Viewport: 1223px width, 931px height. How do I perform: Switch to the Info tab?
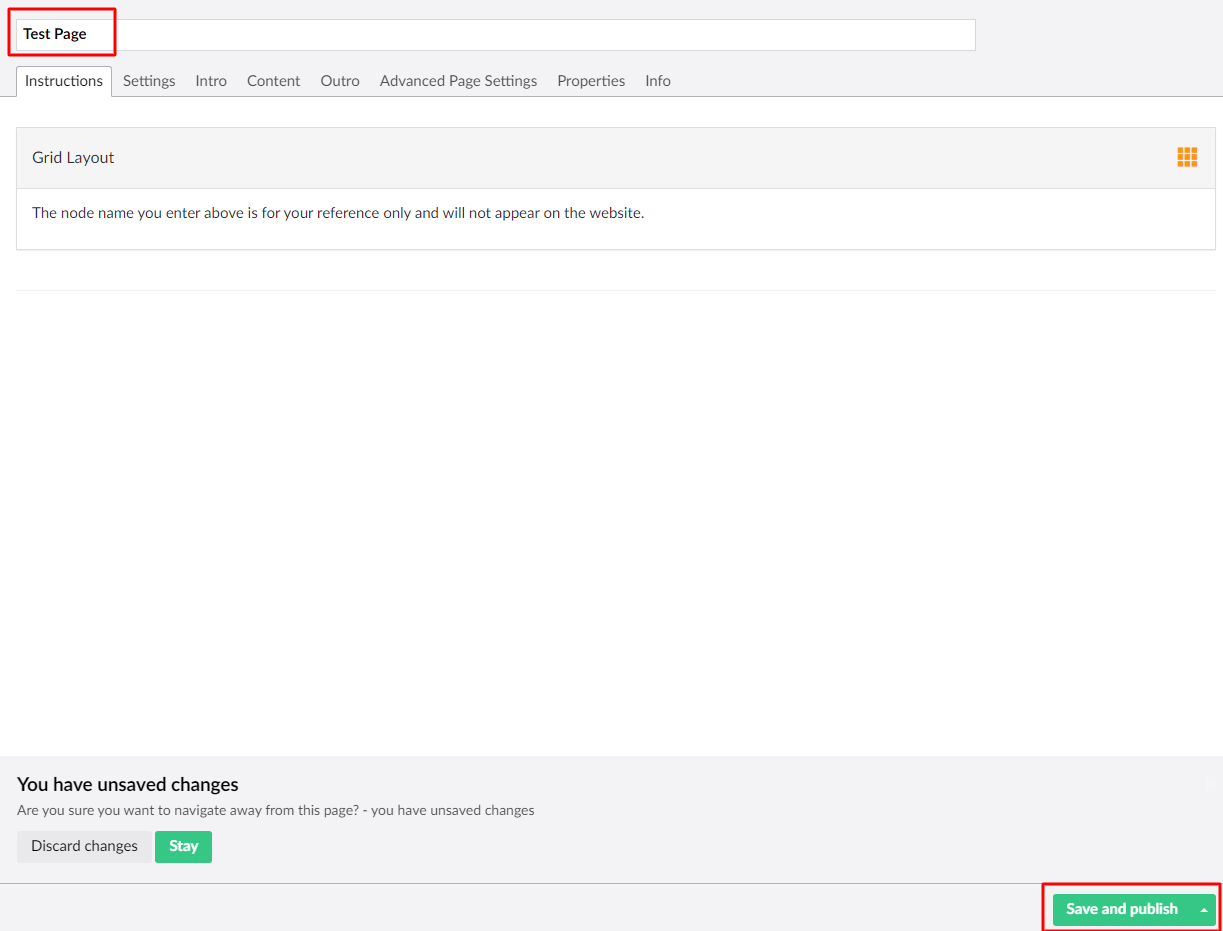658,81
